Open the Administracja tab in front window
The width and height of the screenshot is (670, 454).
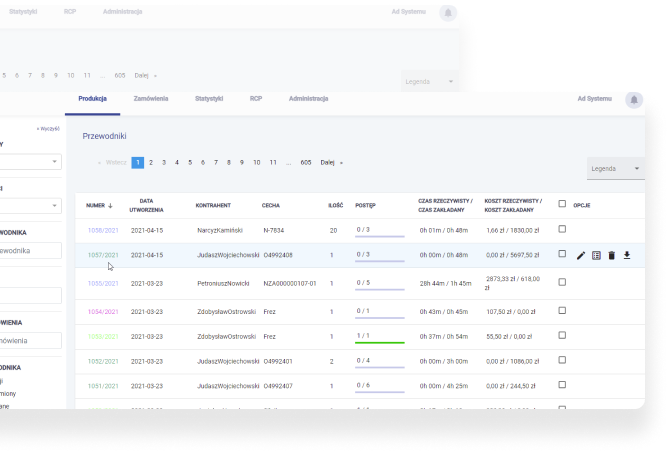308,99
